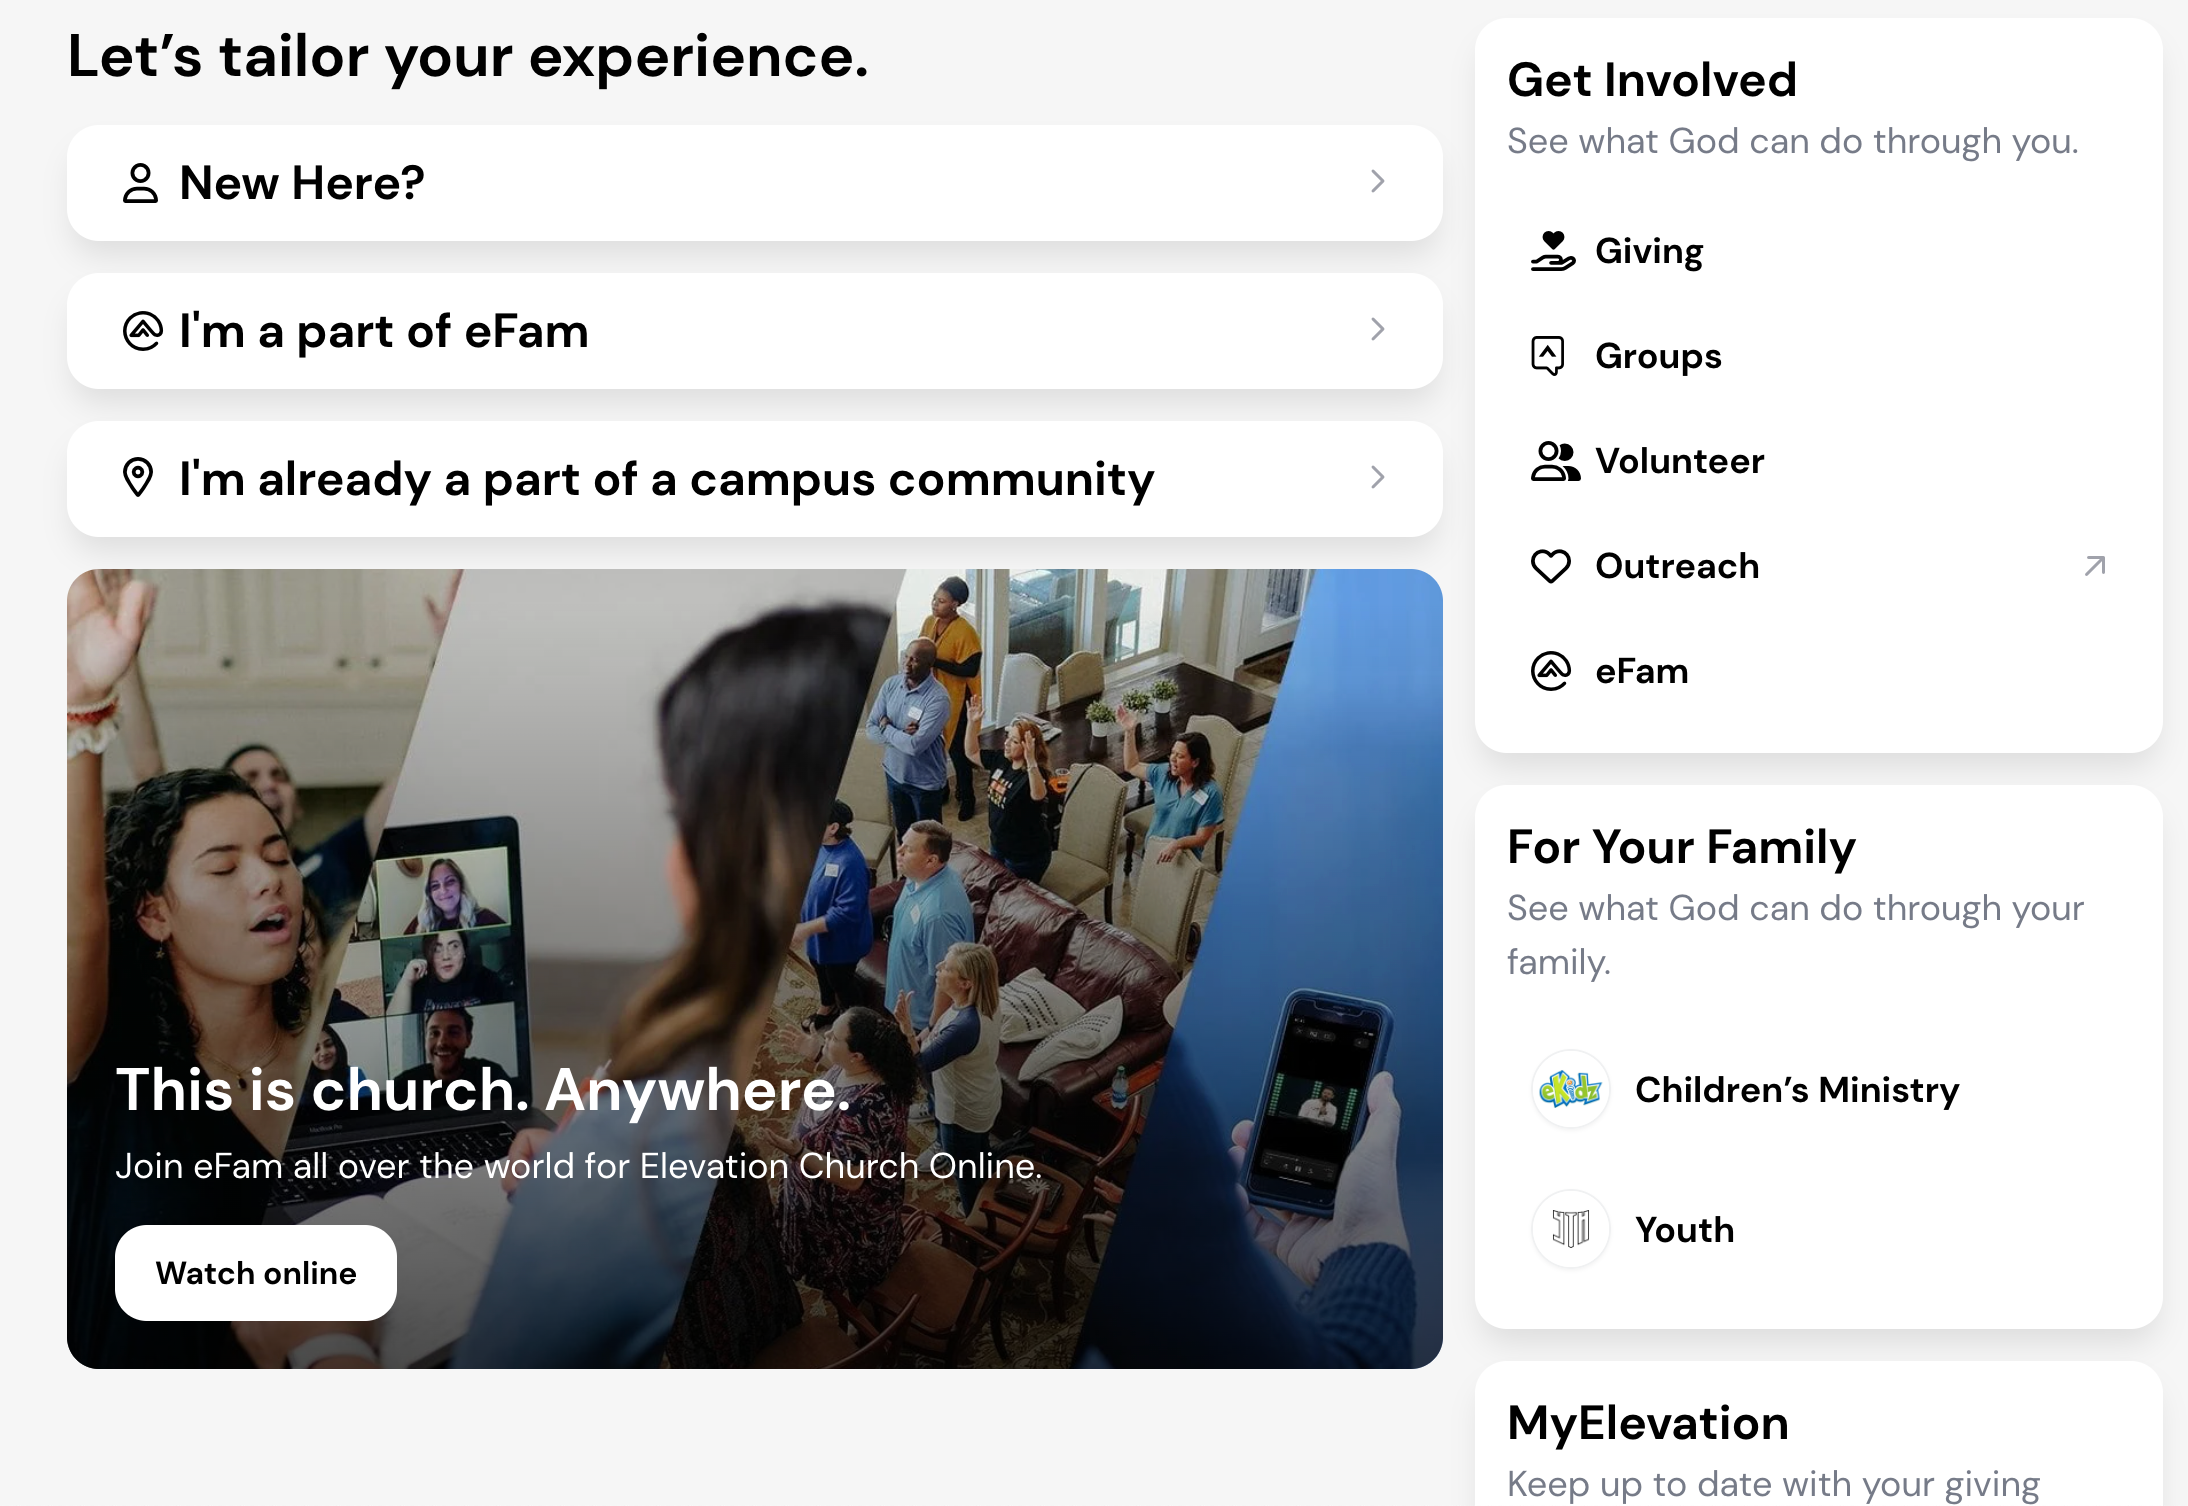Open the Volunteer link
2188x1506 pixels.
1680,461
